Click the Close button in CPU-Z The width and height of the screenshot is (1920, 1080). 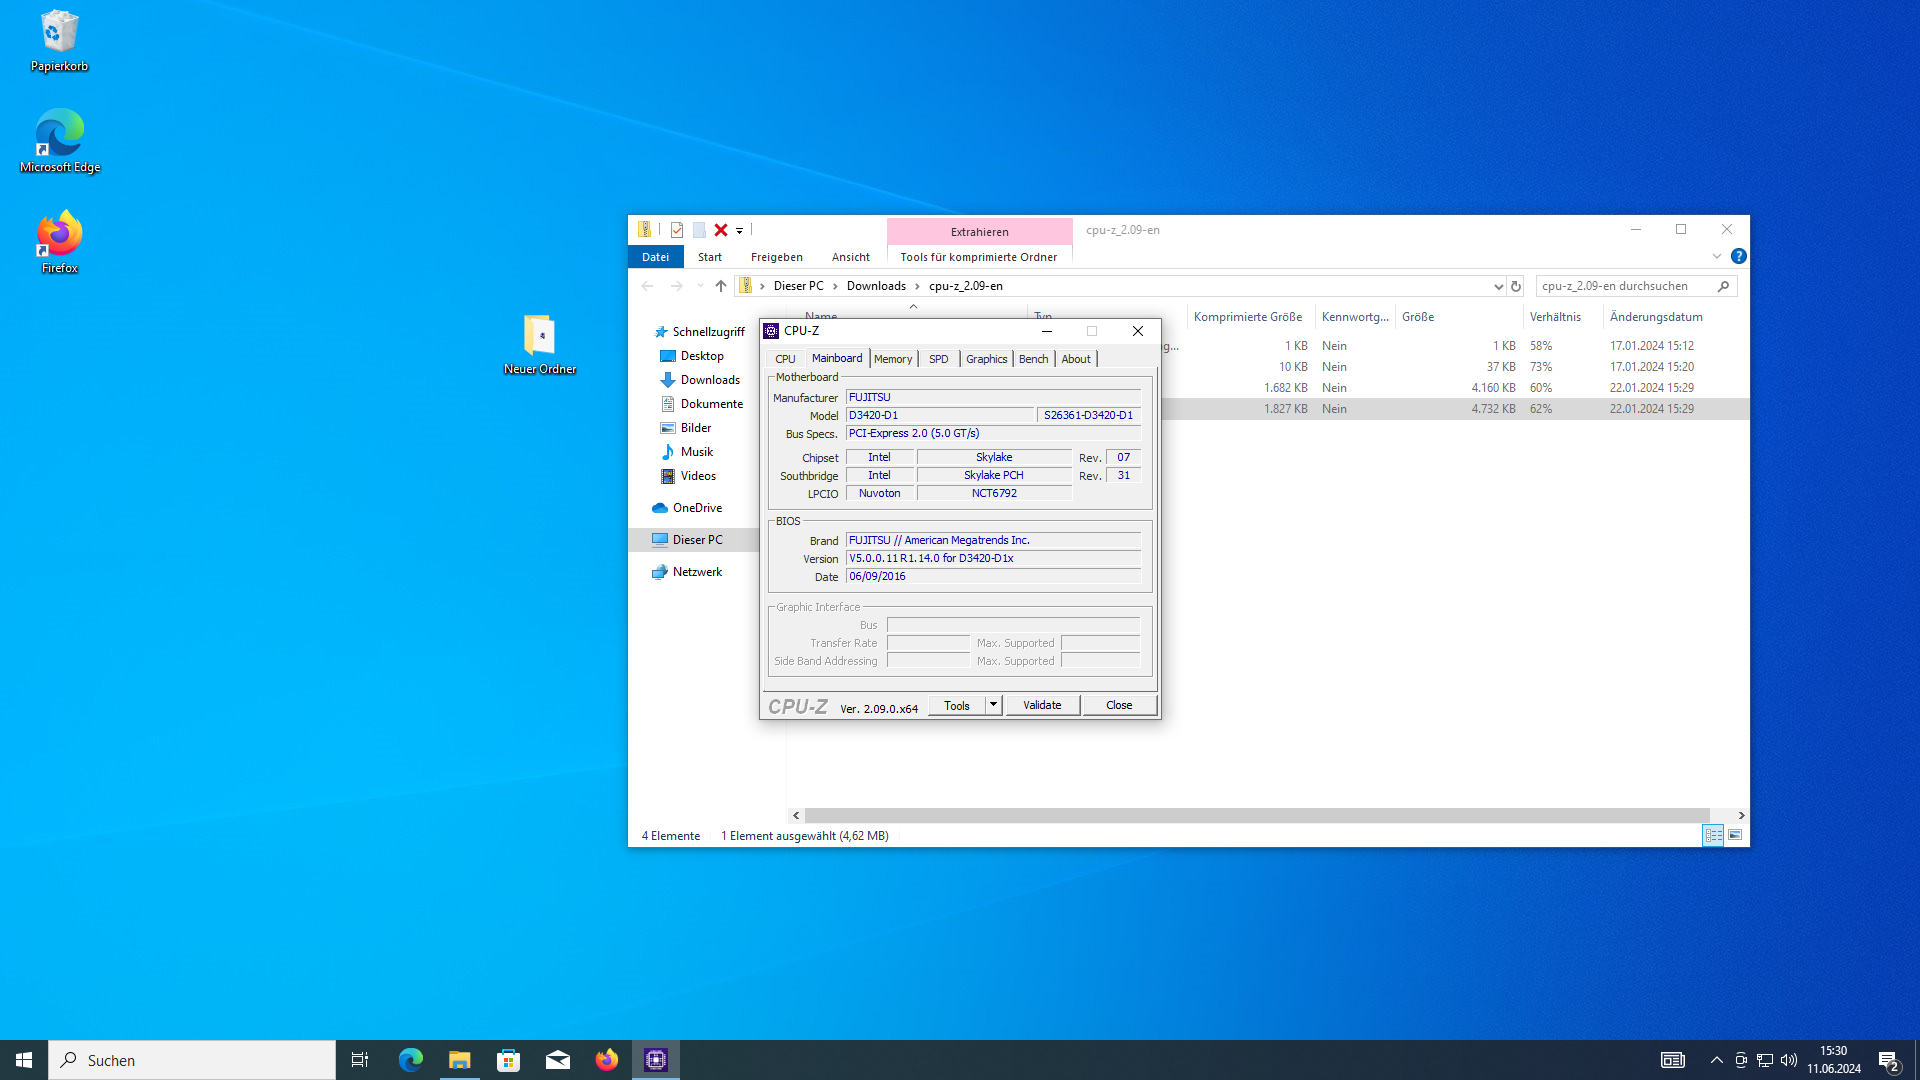1119,705
